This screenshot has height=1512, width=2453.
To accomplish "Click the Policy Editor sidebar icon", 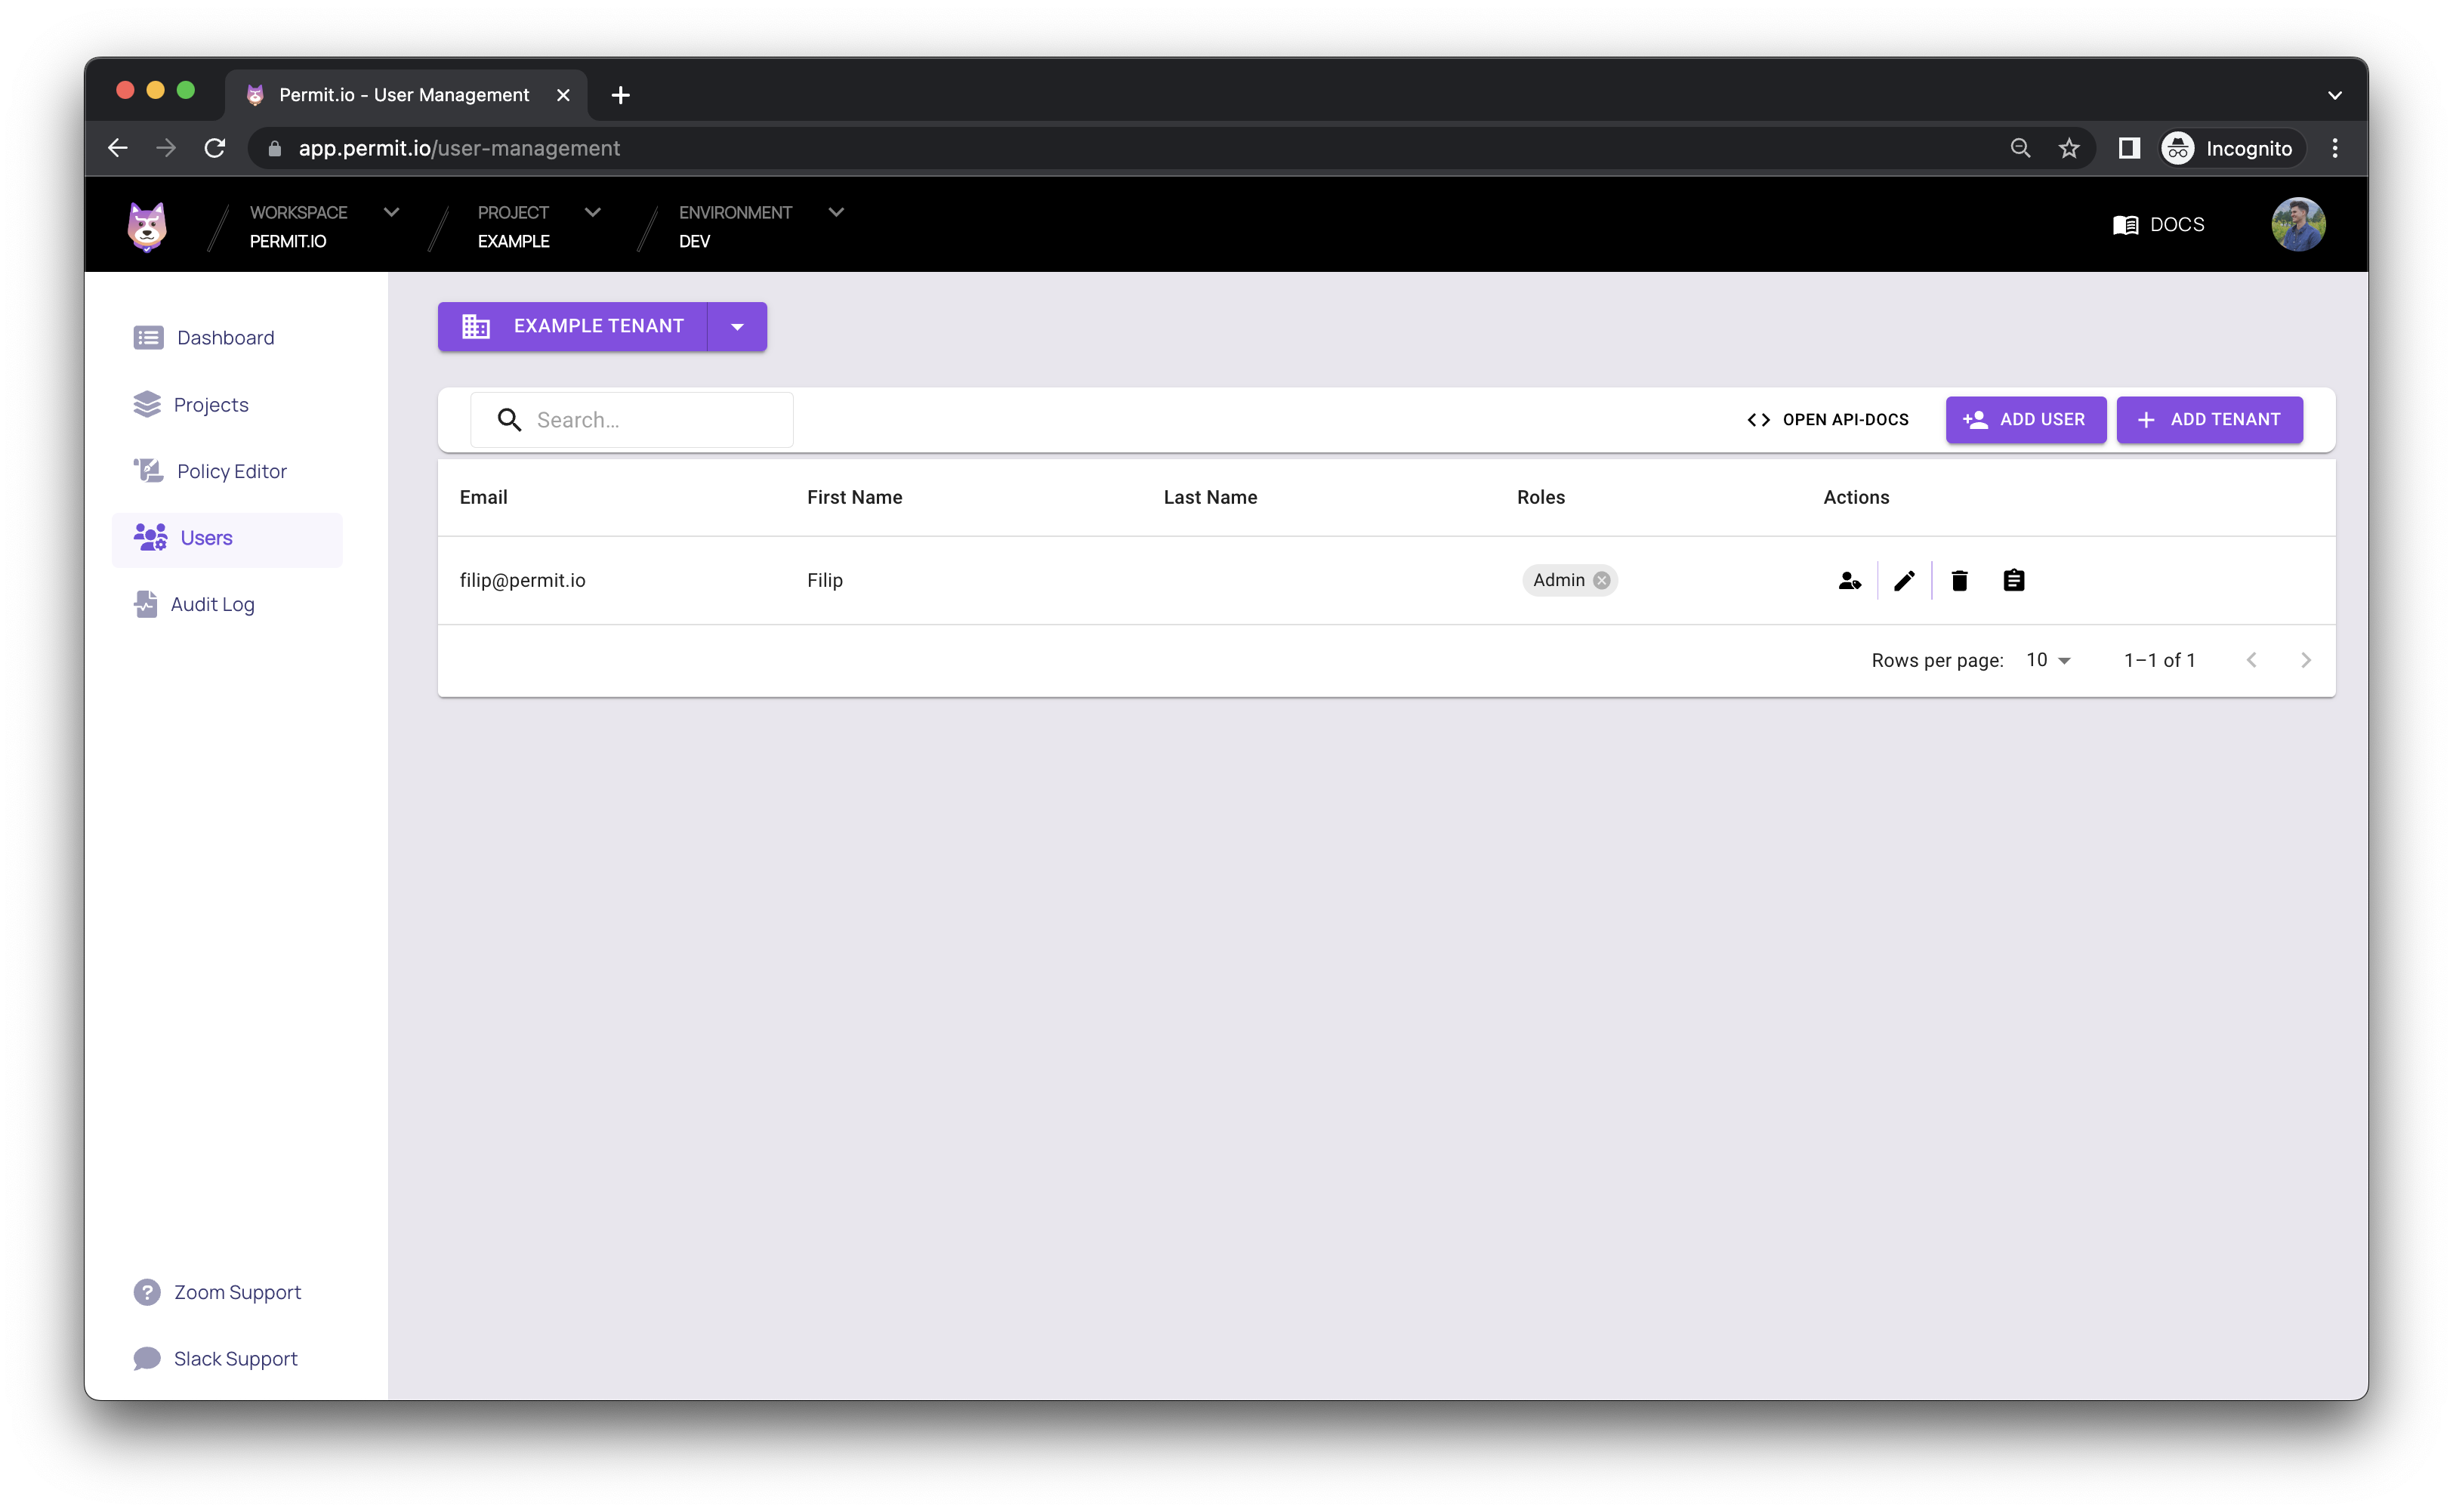I will click(x=149, y=470).
